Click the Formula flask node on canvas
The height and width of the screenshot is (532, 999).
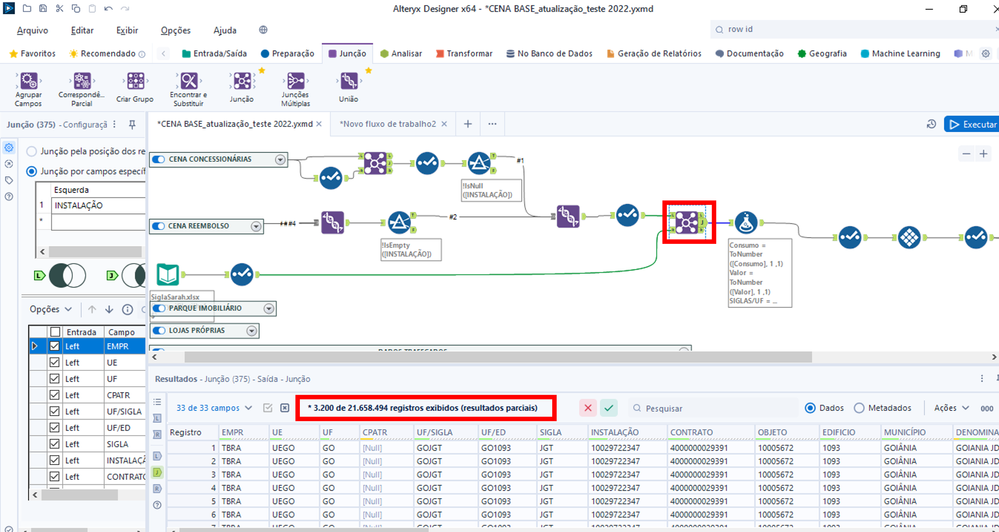click(x=745, y=222)
